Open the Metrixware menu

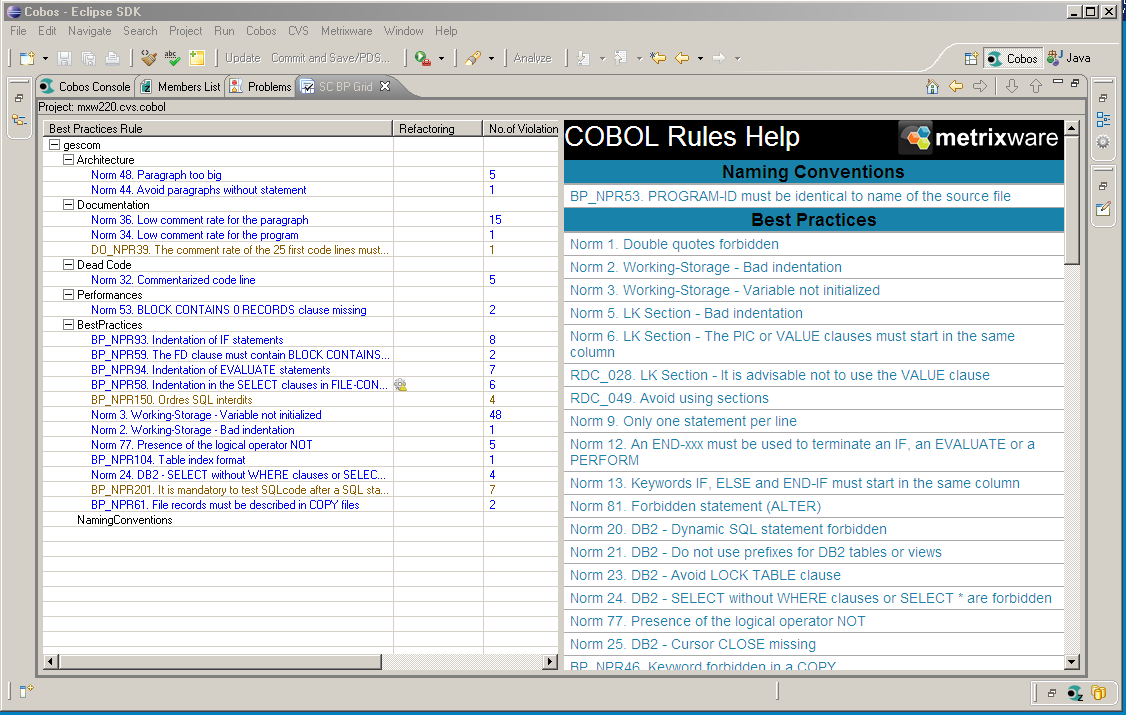point(347,31)
